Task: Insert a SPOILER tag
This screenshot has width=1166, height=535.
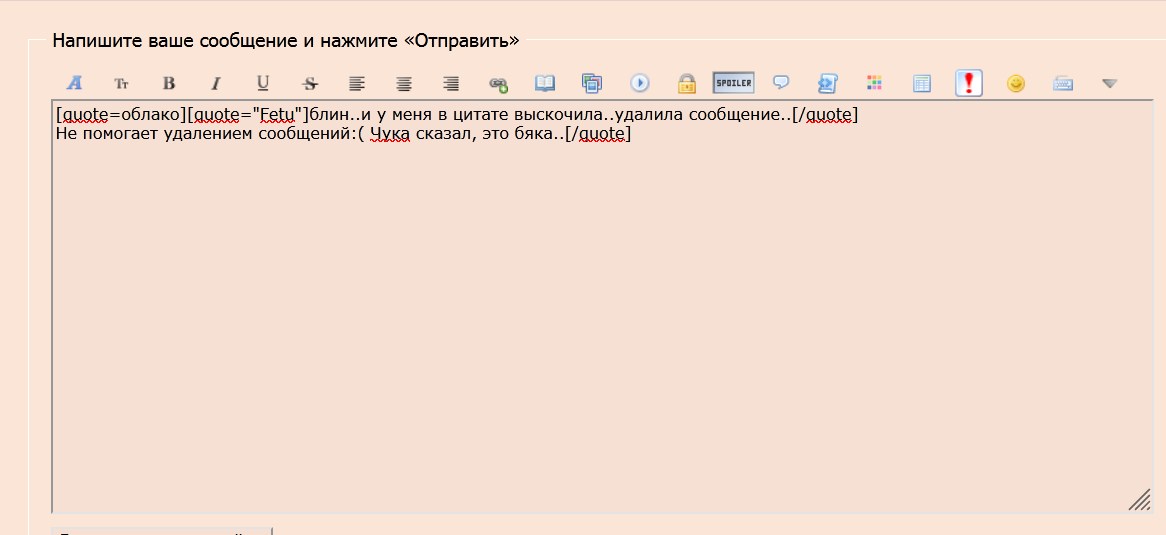Action: click(x=733, y=83)
